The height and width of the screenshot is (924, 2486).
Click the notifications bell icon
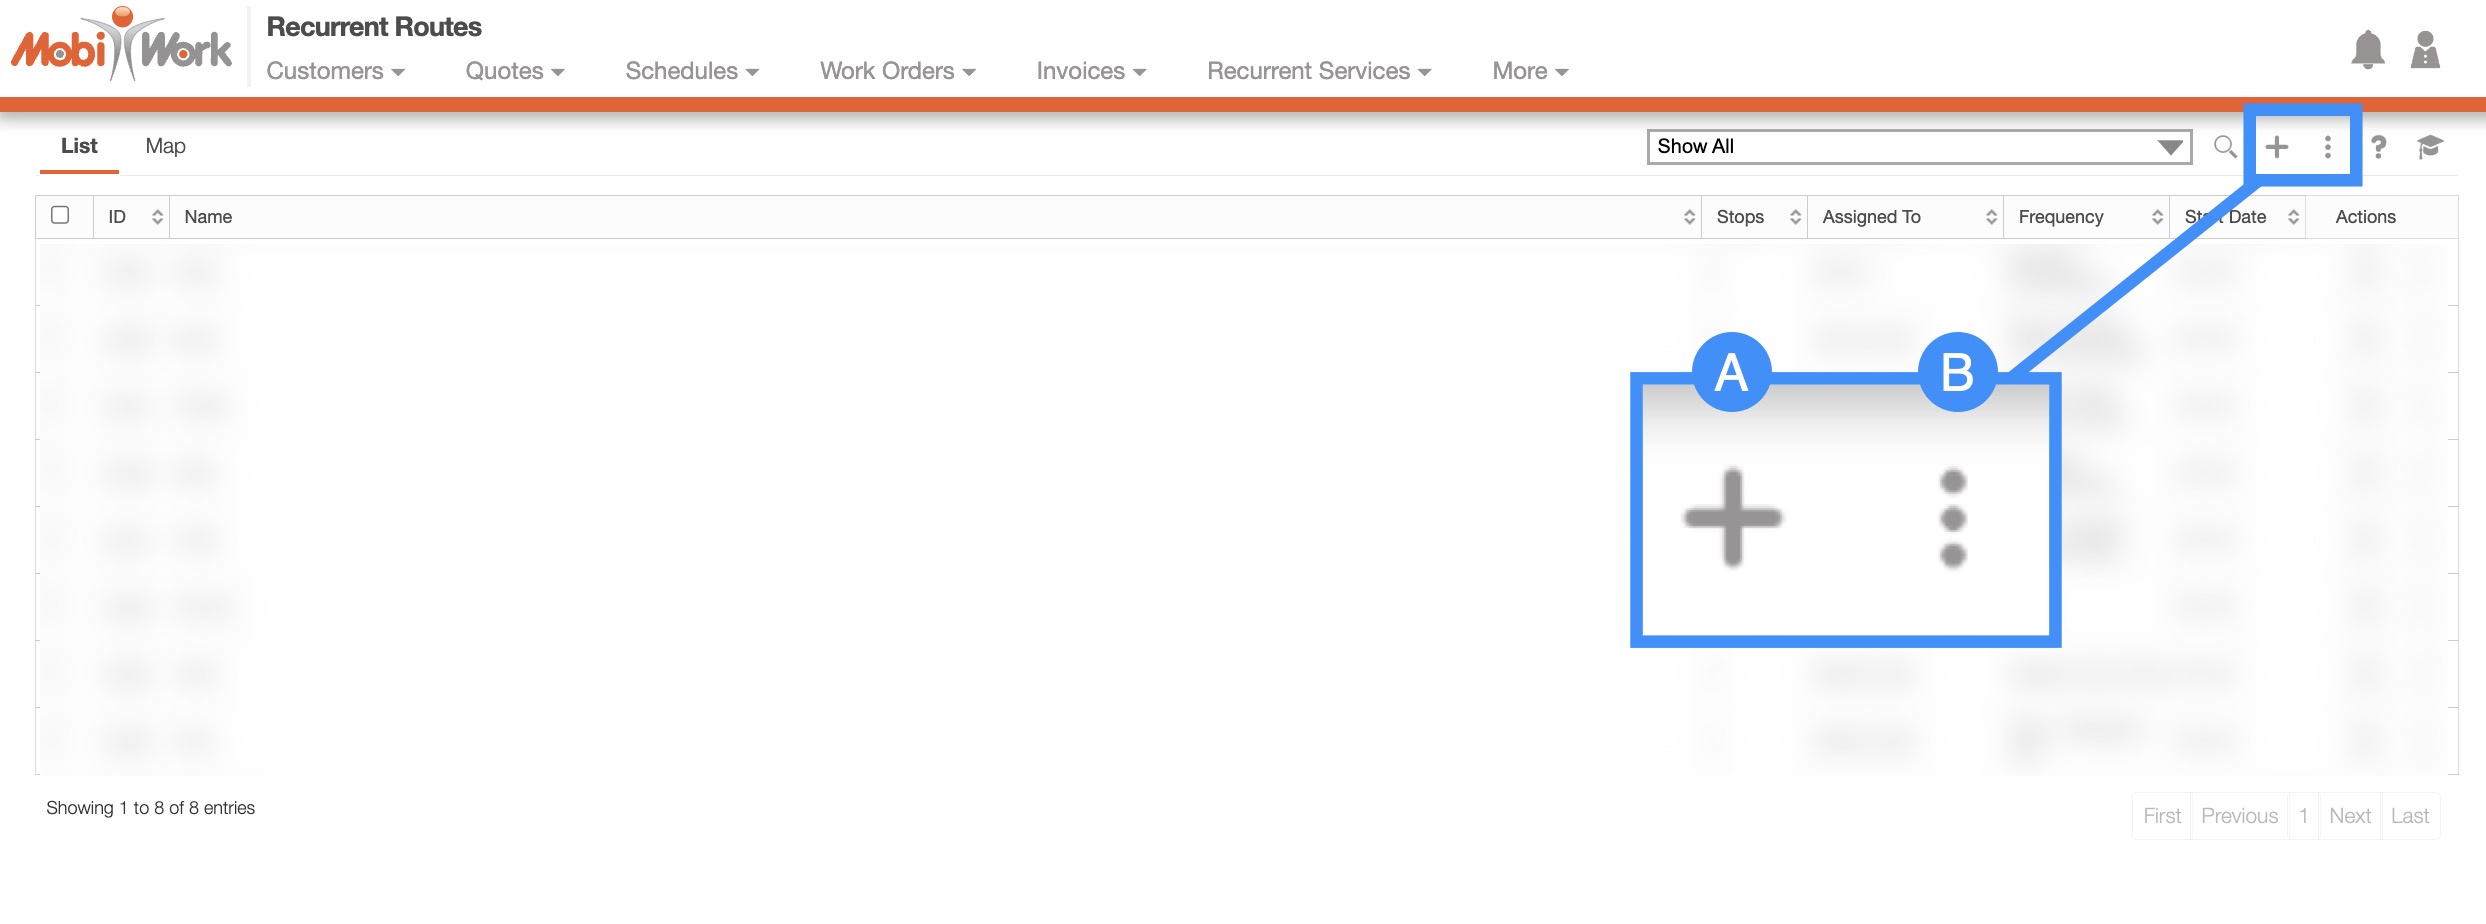(2366, 50)
